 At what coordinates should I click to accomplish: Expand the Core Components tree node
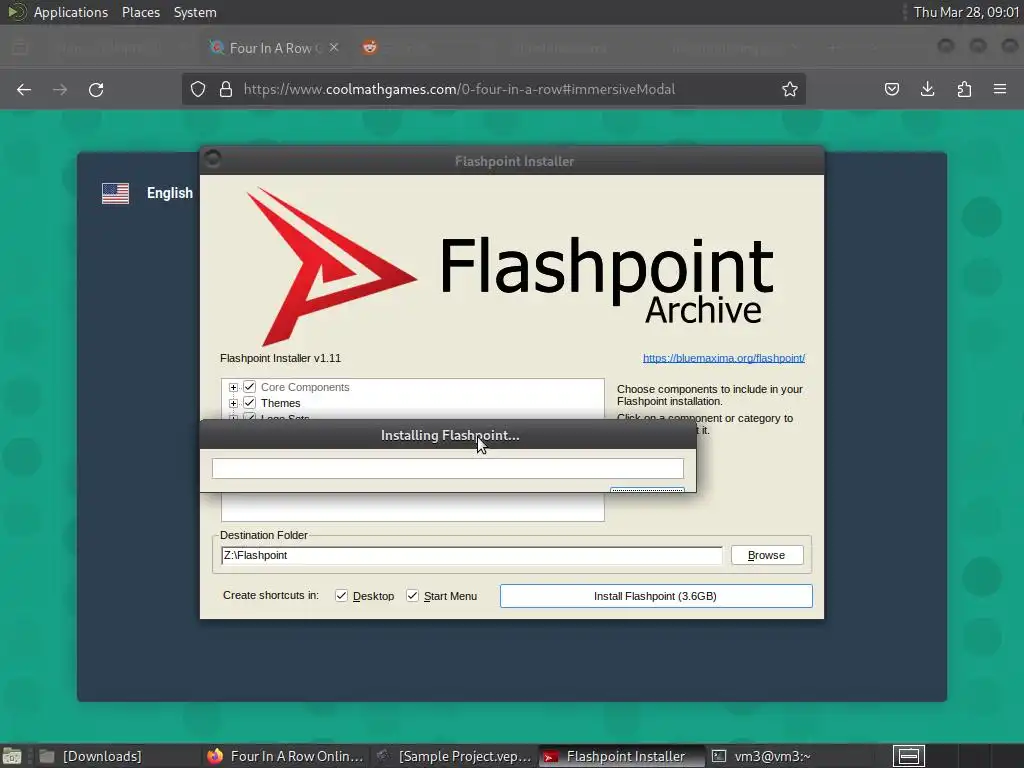coord(233,387)
